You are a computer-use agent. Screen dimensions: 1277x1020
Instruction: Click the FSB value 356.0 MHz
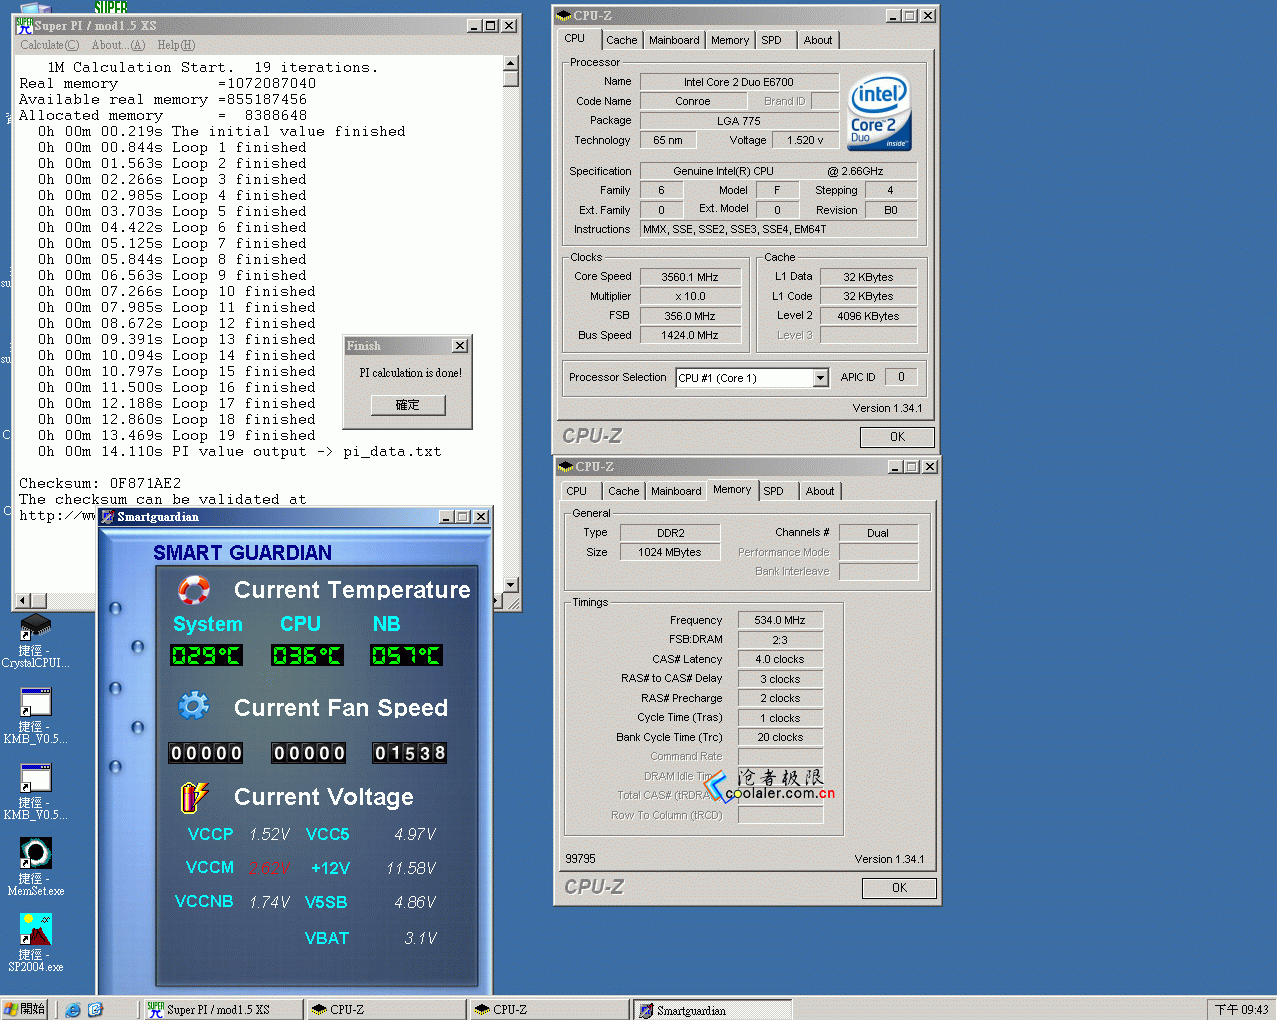pyautogui.click(x=690, y=316)
